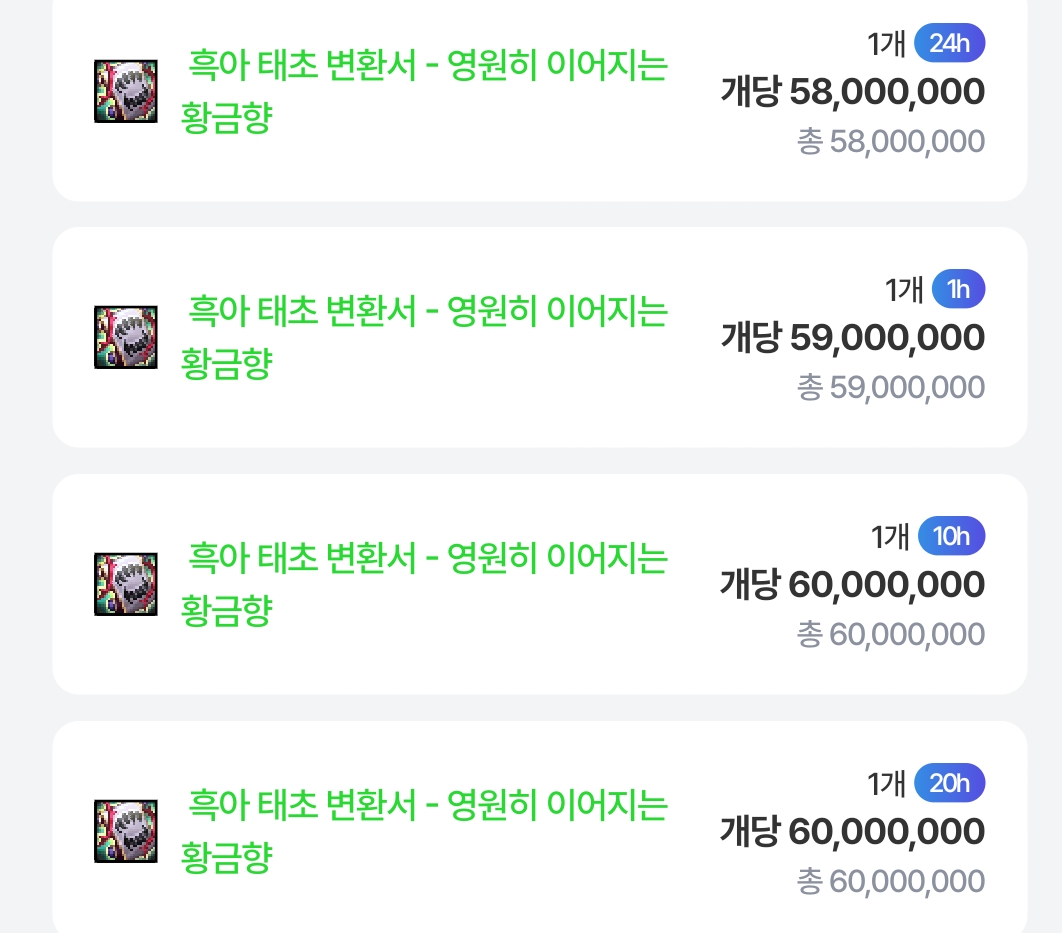Click the item icon in the 20h listing
Screen dimensions: 1062x933
[125, 830]
